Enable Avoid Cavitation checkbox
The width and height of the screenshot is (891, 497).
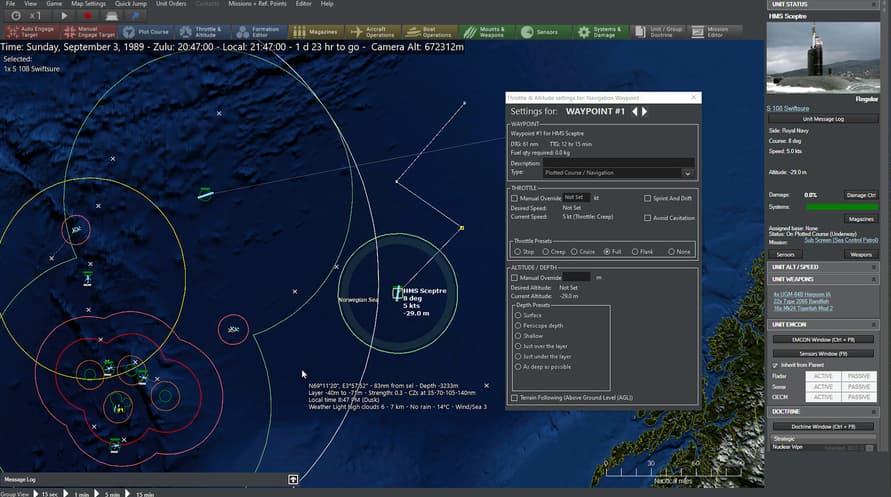pyautogui.click(x=647, y=218)
